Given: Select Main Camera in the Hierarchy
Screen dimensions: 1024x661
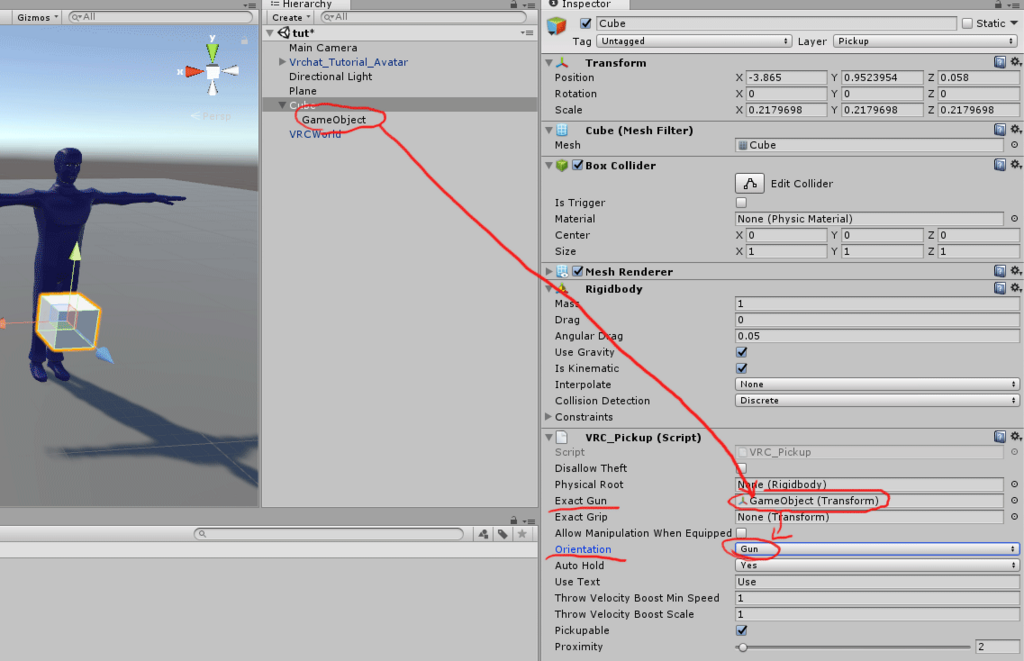Looking at the screenshot, I should pyautogui.click(x=323, y=48).
